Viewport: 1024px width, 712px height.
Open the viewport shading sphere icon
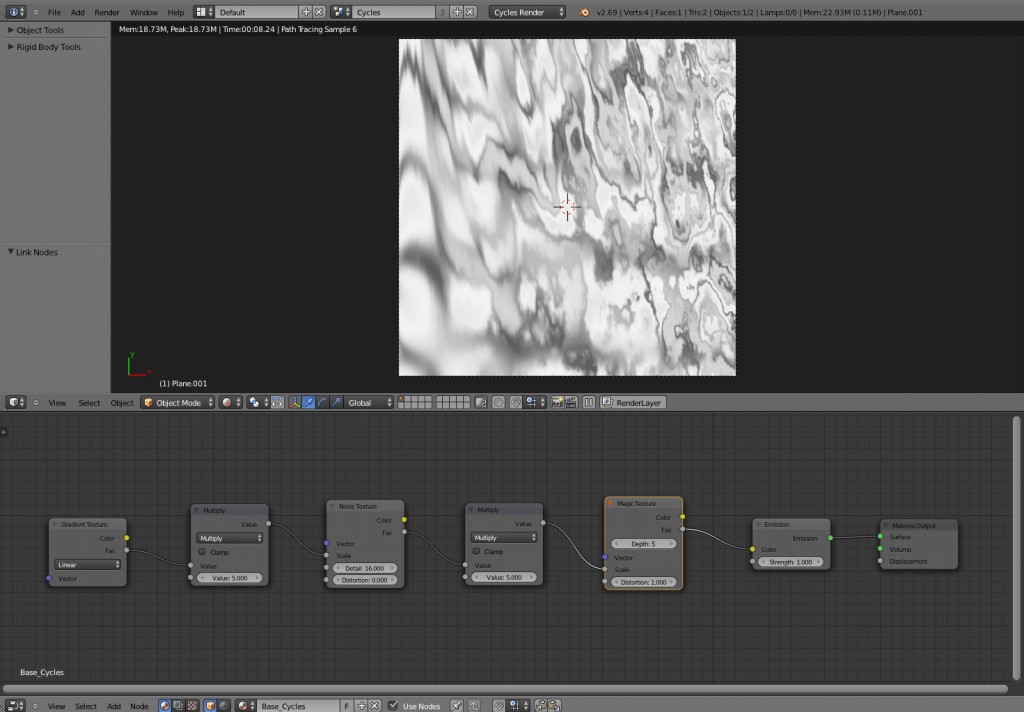tap(227, 403)
